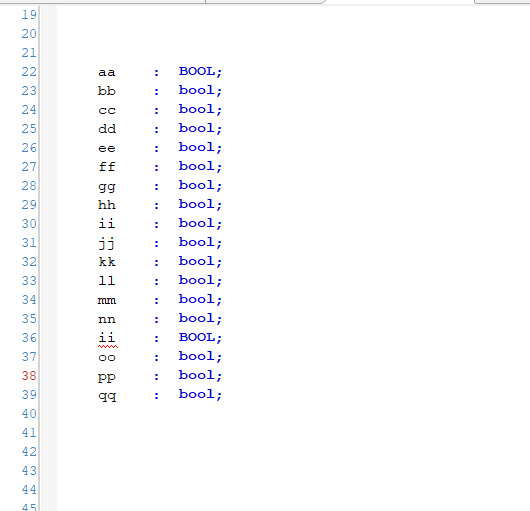
Task: Select the bool type of bb
Action: click(197, 90)
